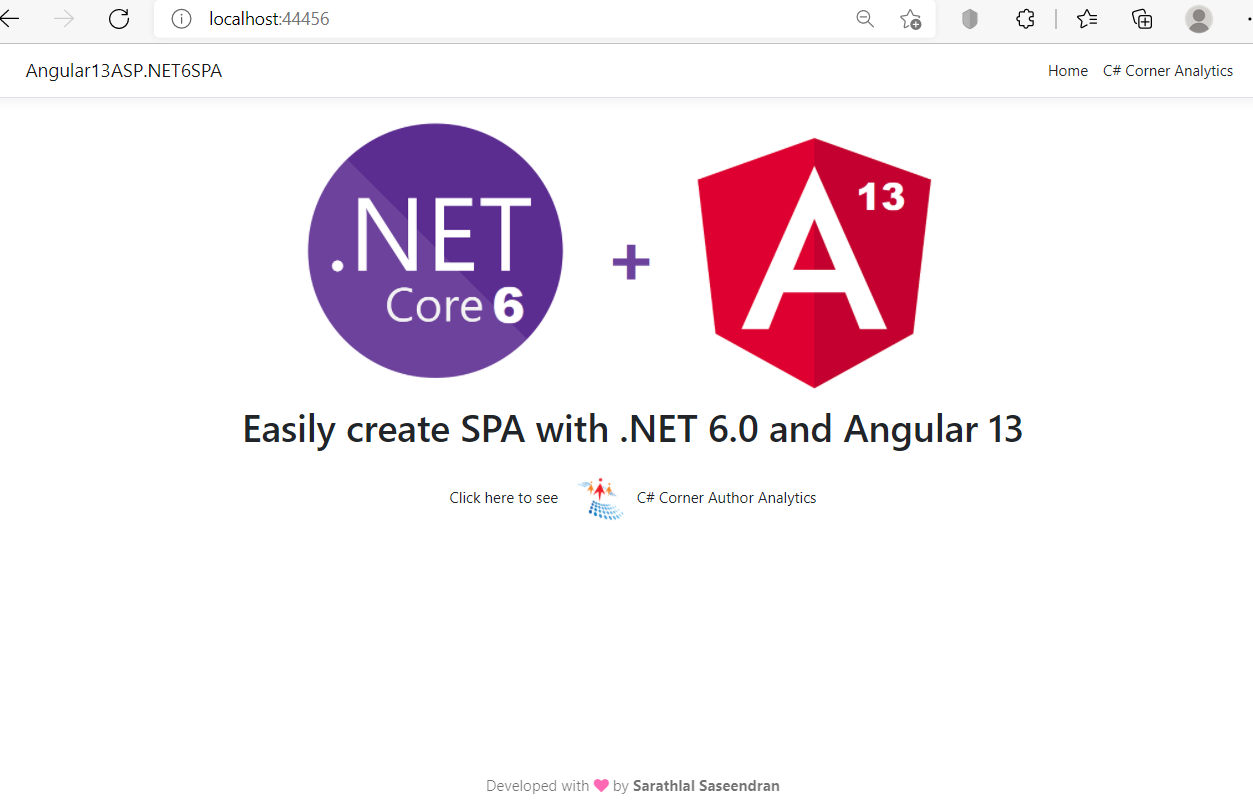Click the browser profile avatar

coord(1198,19)
